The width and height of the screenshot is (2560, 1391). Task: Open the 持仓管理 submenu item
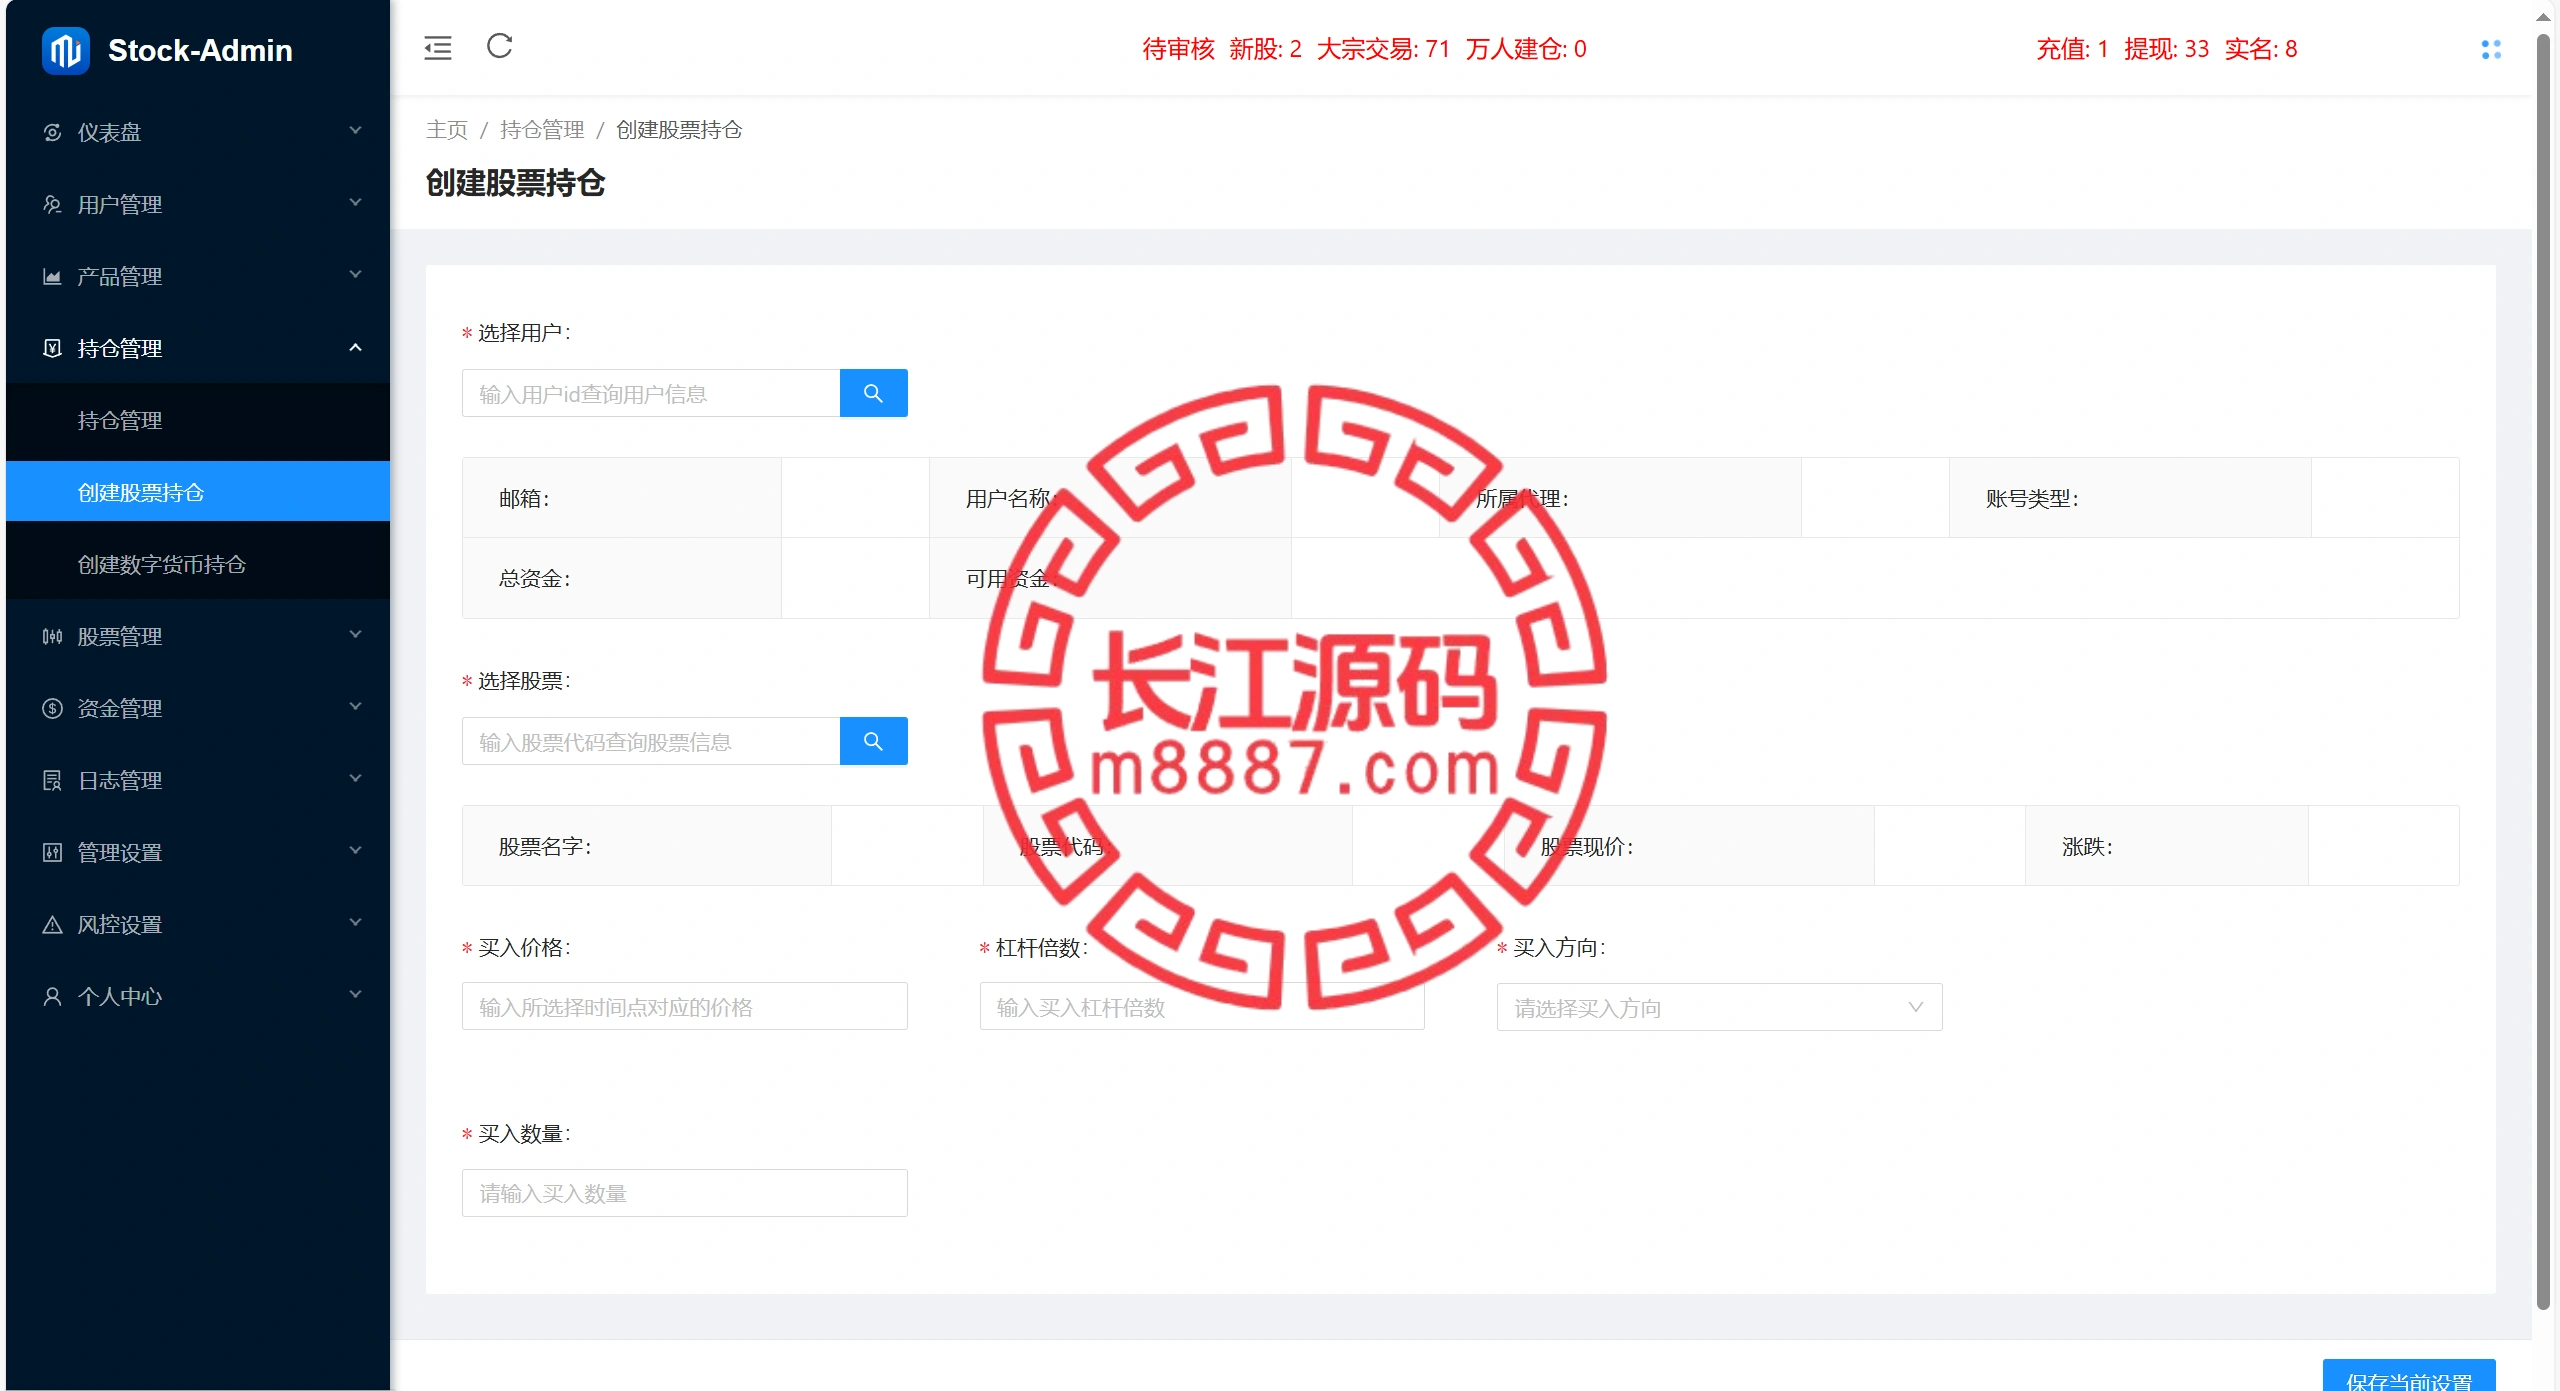click(x=198, y=420)
